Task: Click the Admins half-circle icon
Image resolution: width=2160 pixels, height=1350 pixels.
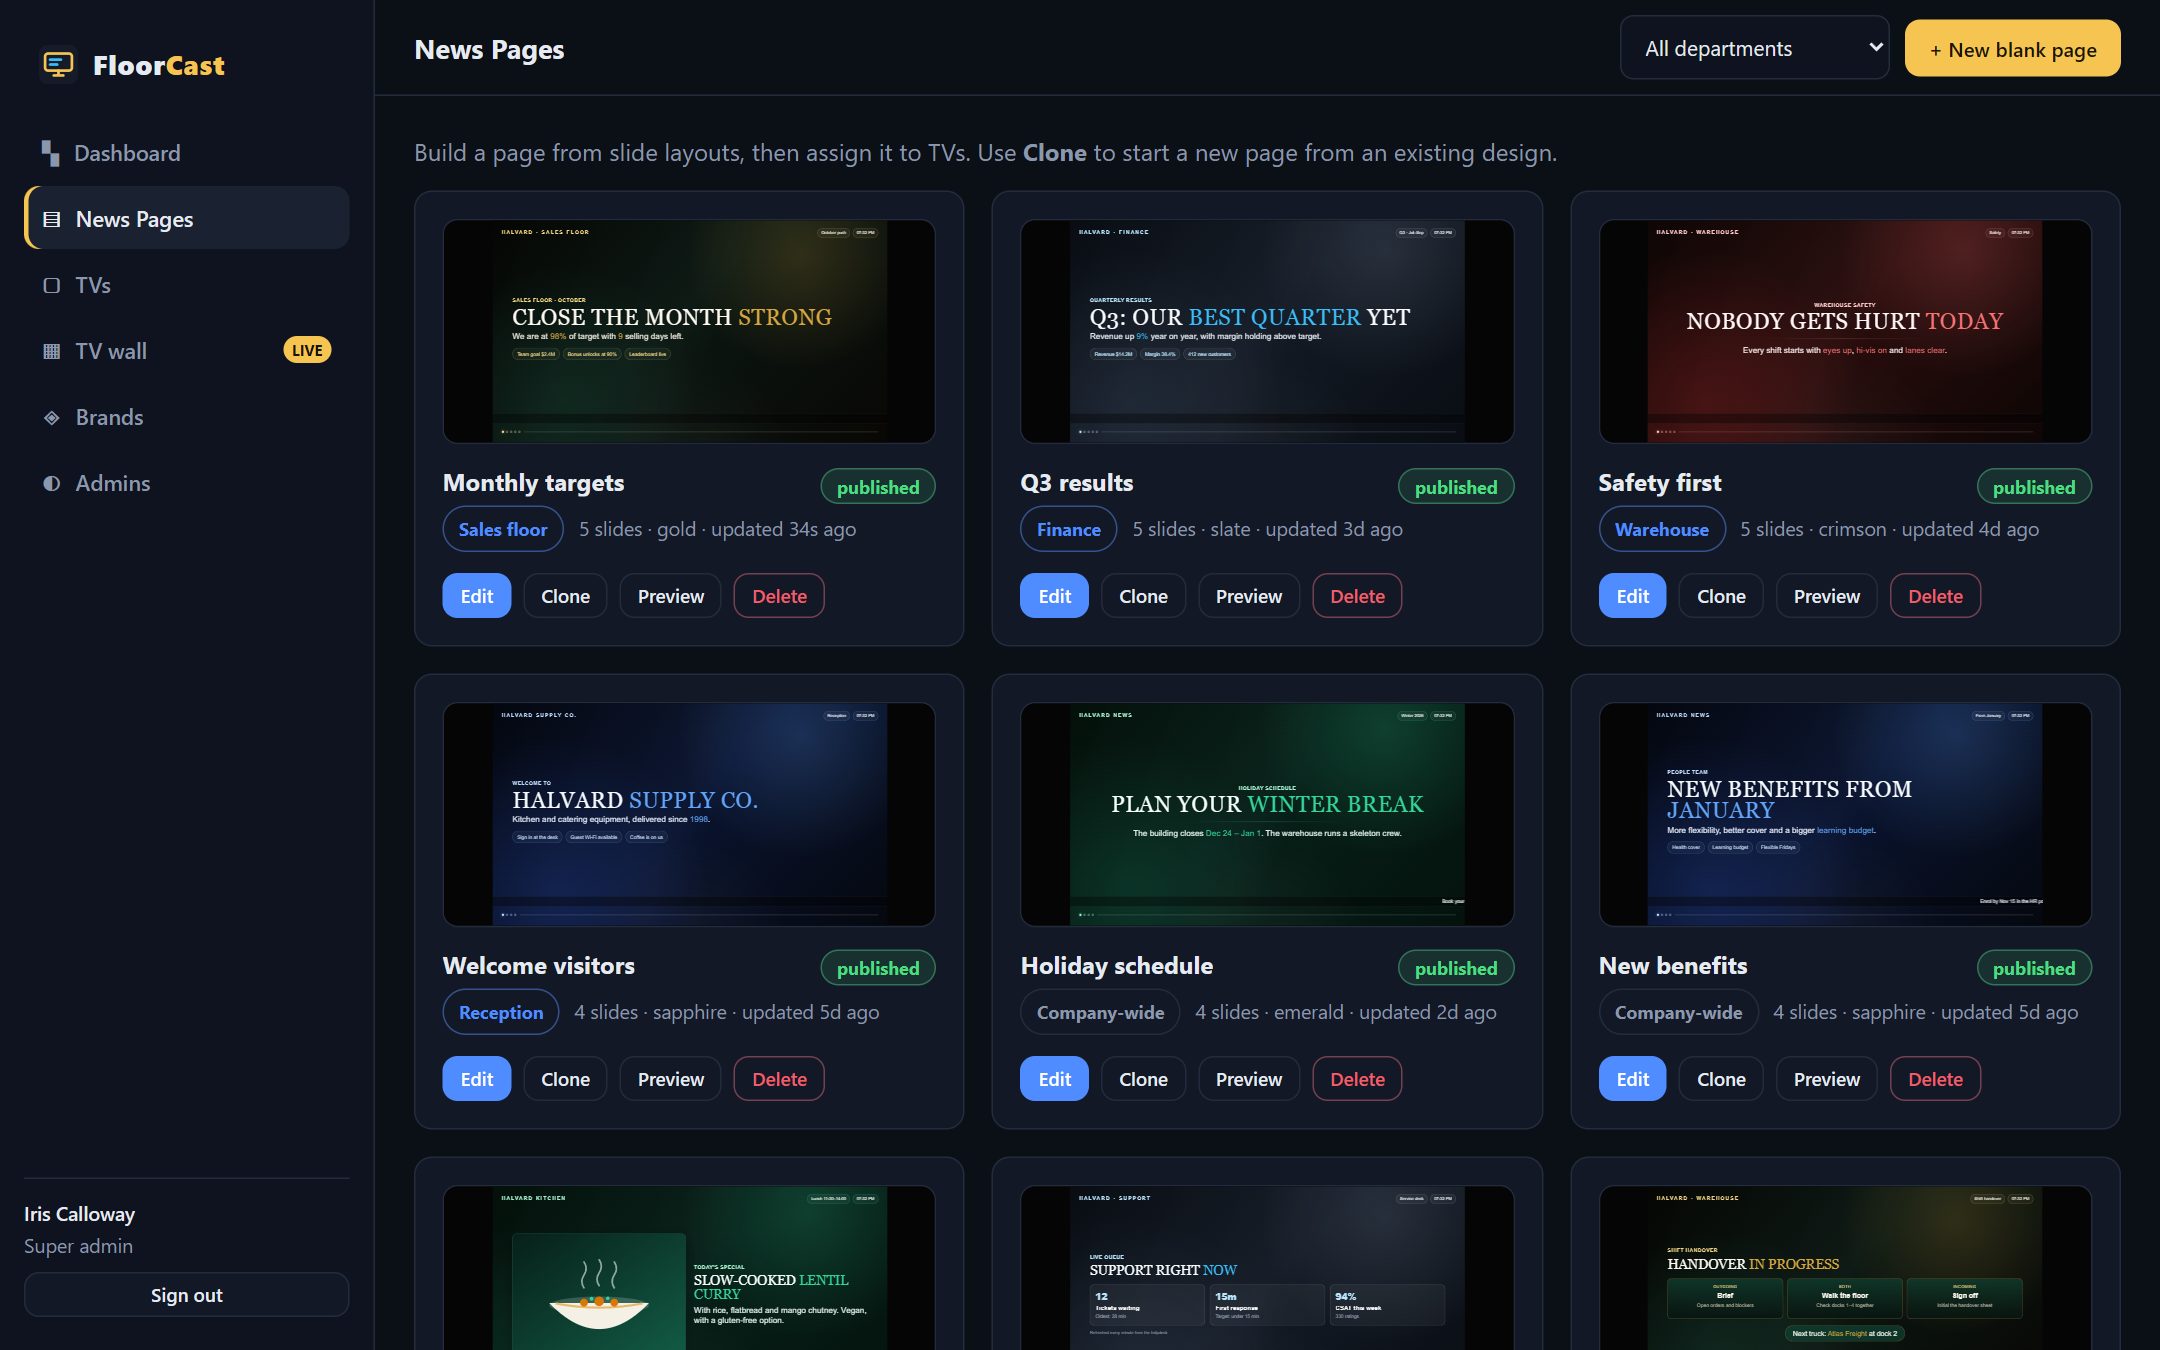Action: tap(52, 483)
